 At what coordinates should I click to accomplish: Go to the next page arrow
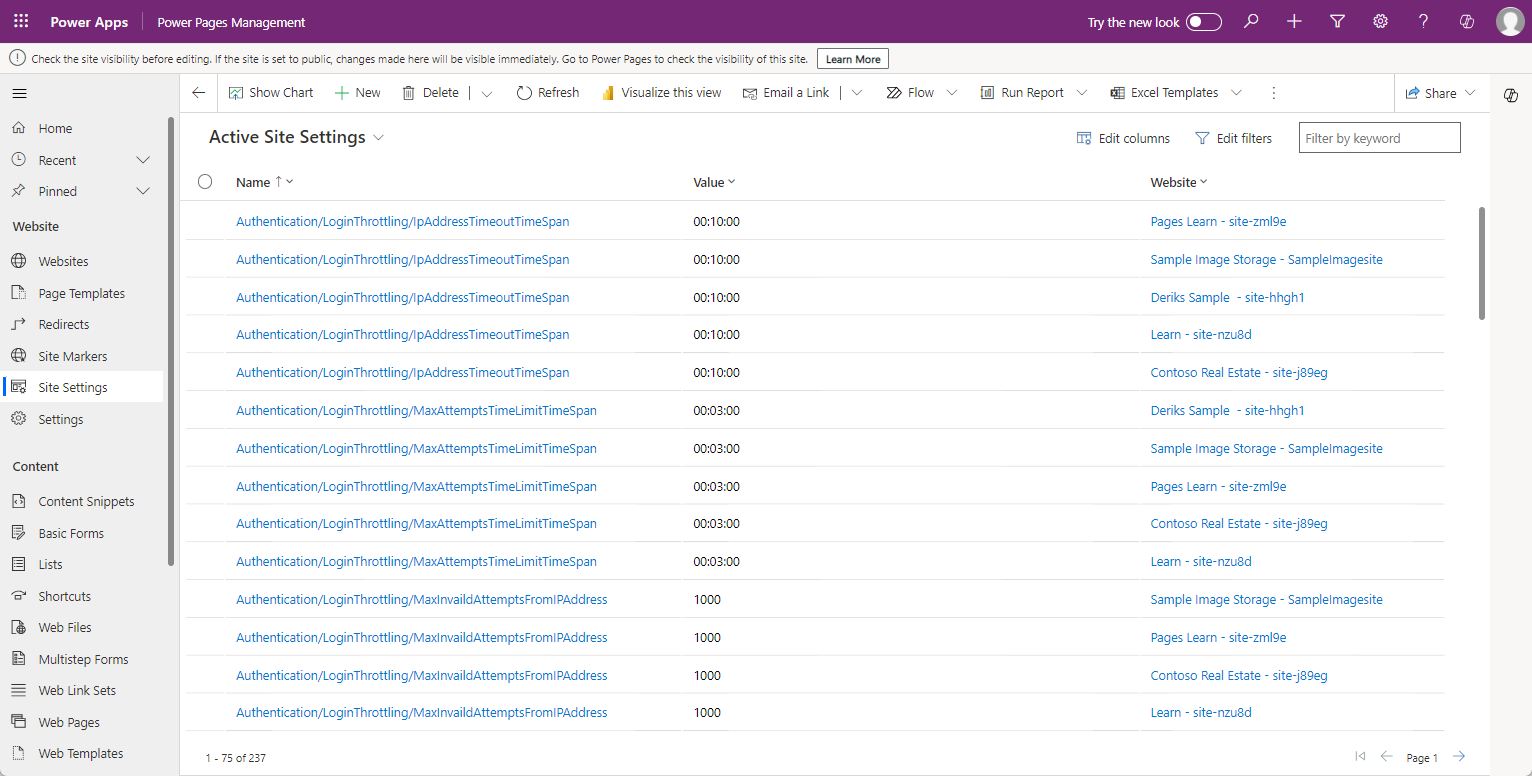pyautogui.click(x=1459, y=757)
